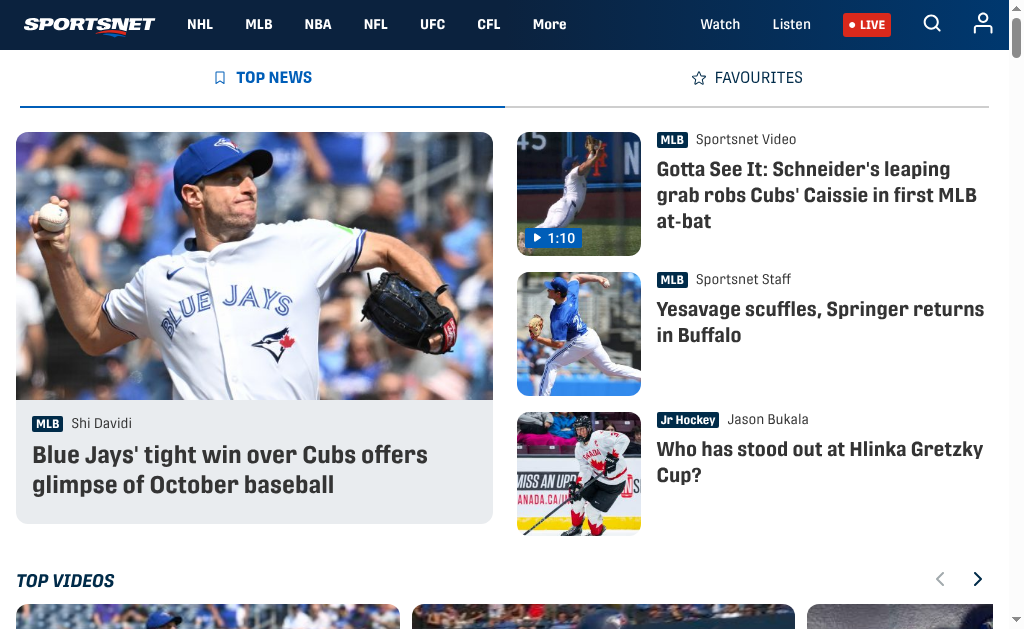Open the search magnifier icon
The height and width of the screenshot is (629, 1024).
[932, 24]
